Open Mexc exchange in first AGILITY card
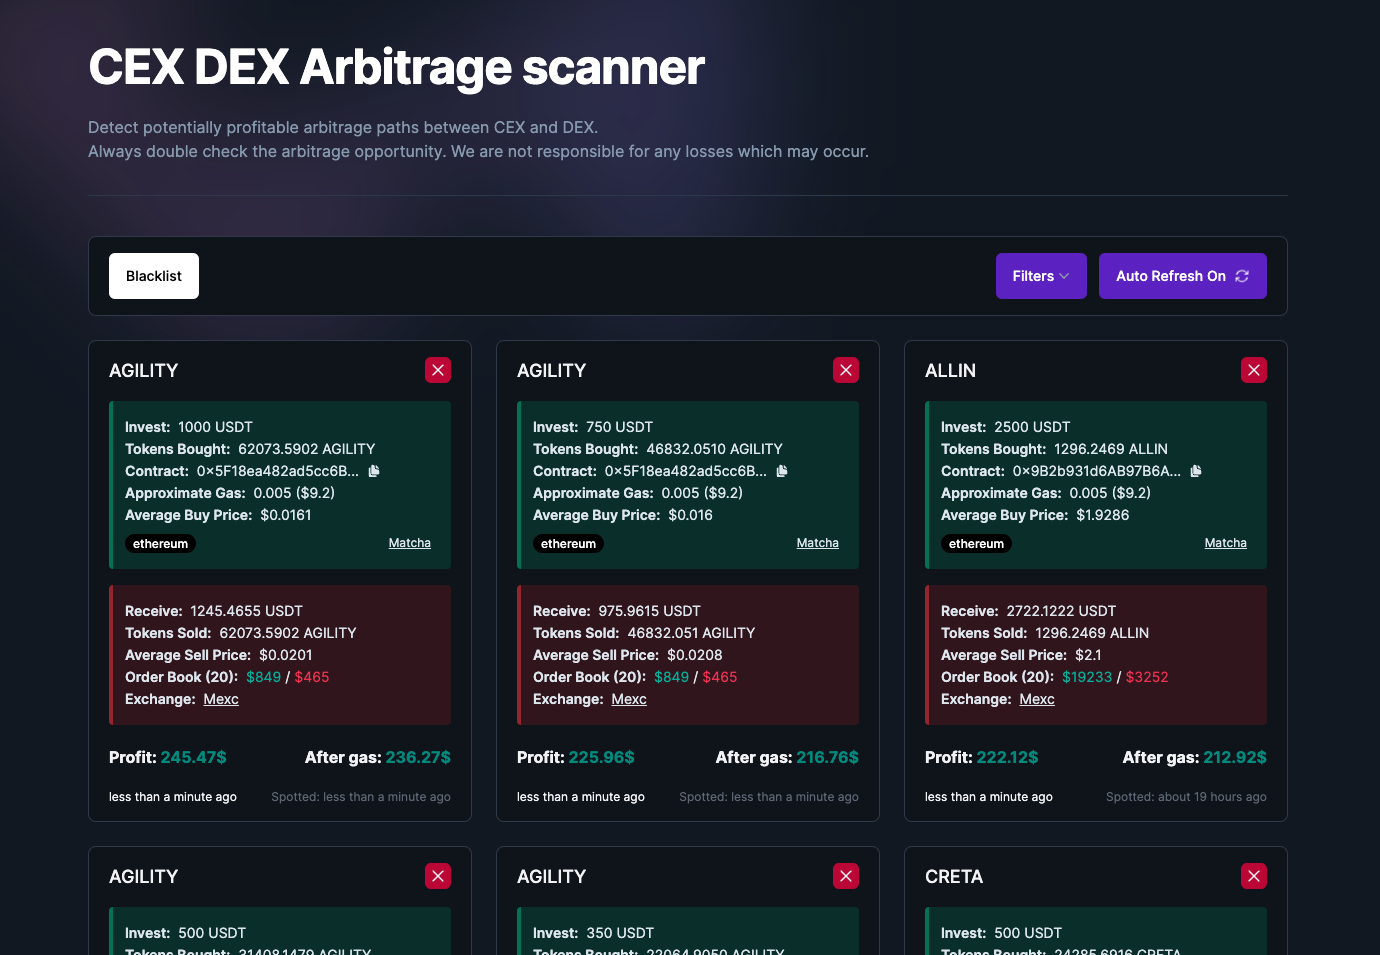This screenshot has height=955, width=1380. pyautogui.click(x=221, y=699)
